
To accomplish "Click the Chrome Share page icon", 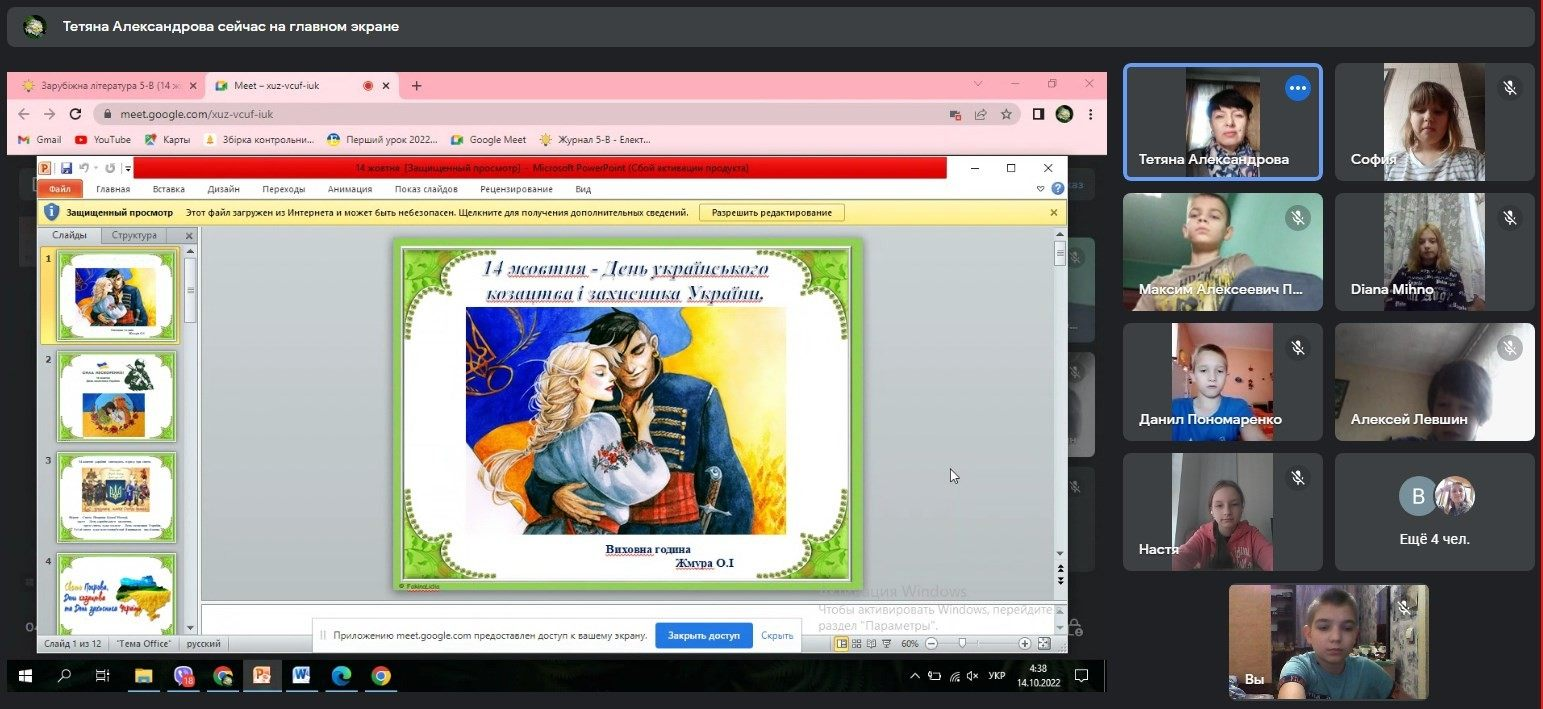I will [981, 114].
